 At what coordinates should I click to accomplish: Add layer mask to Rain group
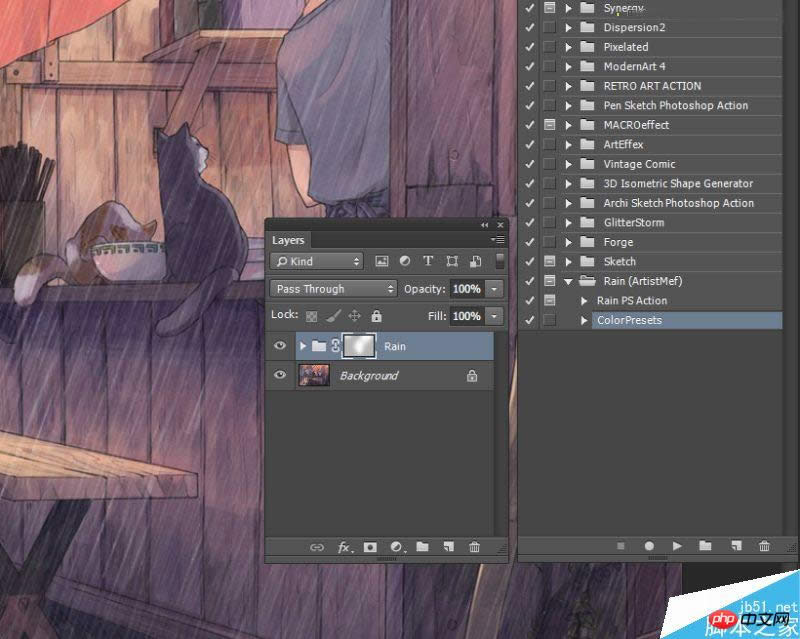point(370,547)
